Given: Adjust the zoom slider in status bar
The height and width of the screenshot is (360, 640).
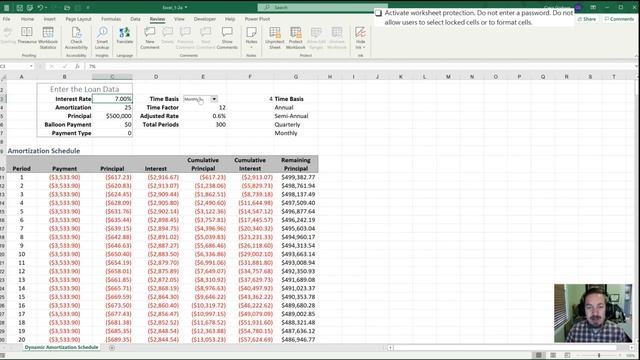Looking at the screenshot, I should (x=599, y=355).
